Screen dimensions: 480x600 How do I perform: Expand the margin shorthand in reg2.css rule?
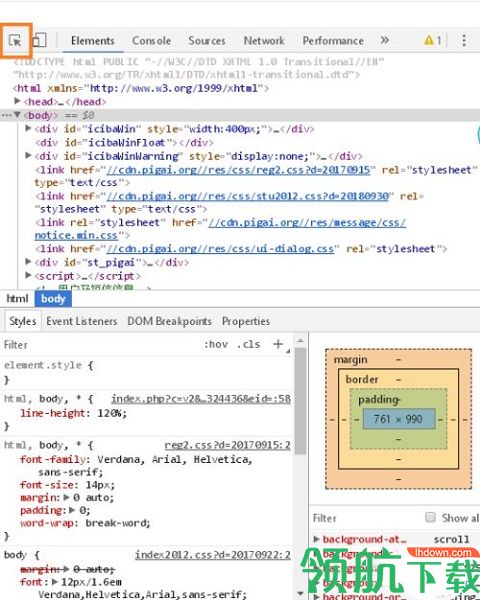(x=67, y=497)
